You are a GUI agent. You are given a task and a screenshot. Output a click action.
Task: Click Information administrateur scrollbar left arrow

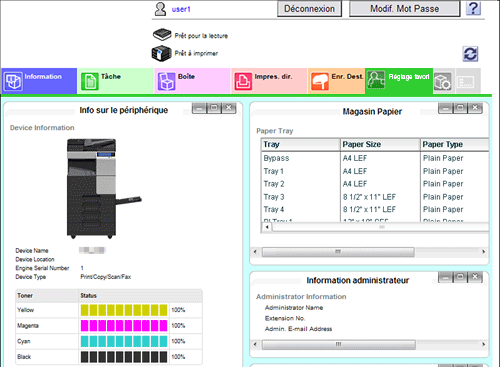[255, 344]
